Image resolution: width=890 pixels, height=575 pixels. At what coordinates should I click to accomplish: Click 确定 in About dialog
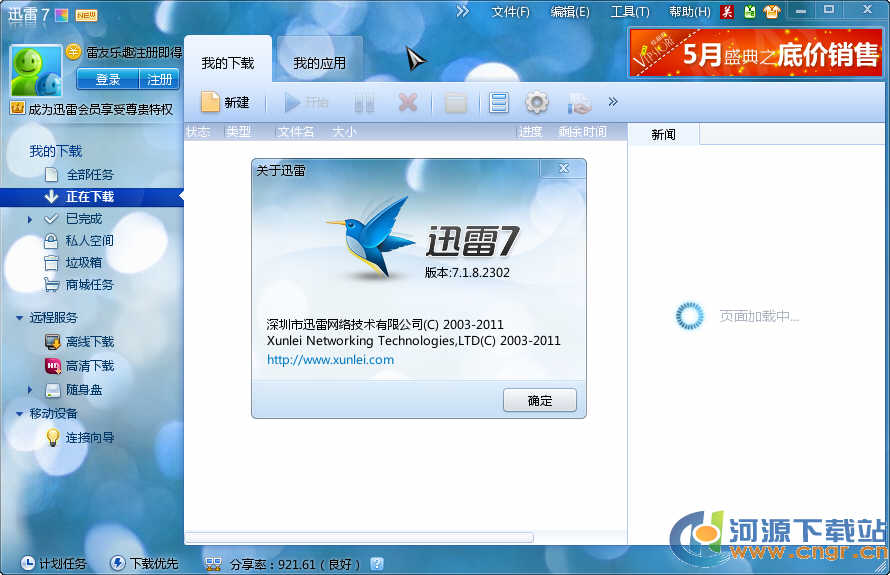pos(540,401)
